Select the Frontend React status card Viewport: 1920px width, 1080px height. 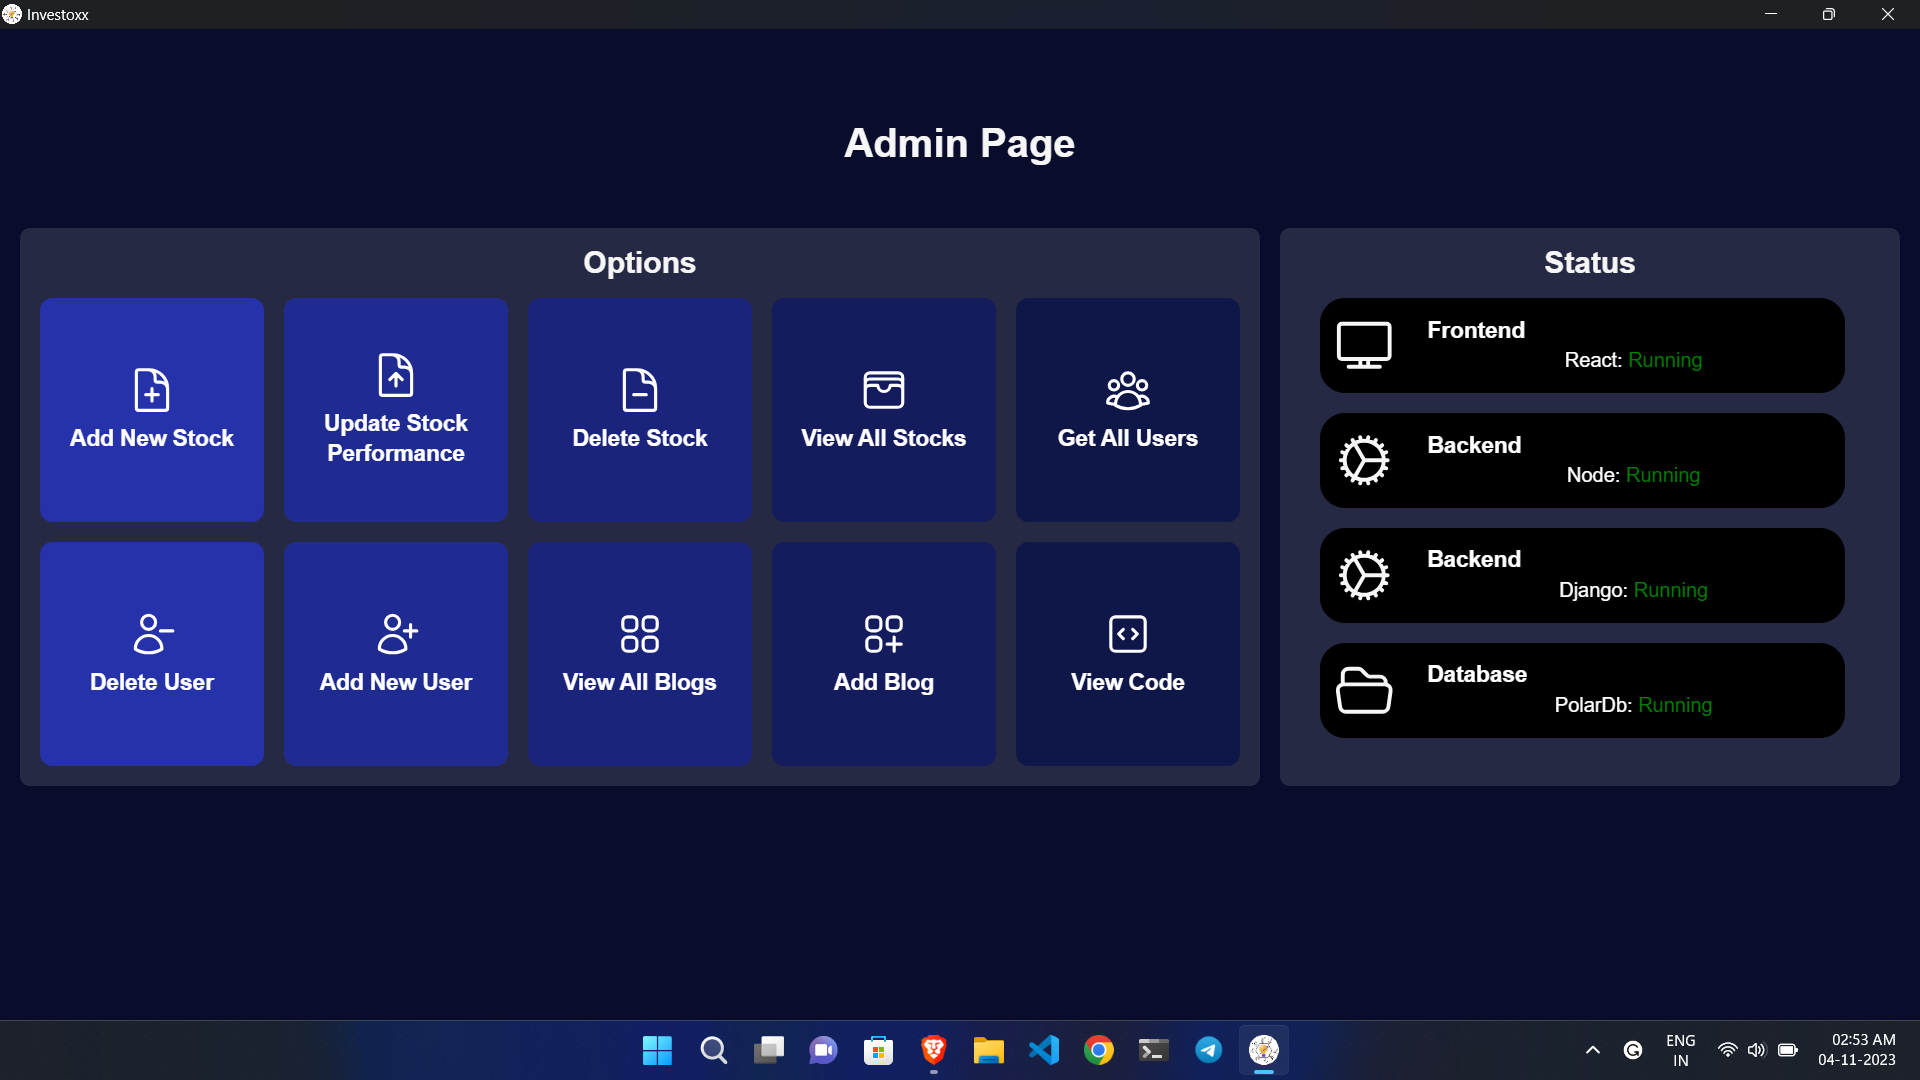1582,345
